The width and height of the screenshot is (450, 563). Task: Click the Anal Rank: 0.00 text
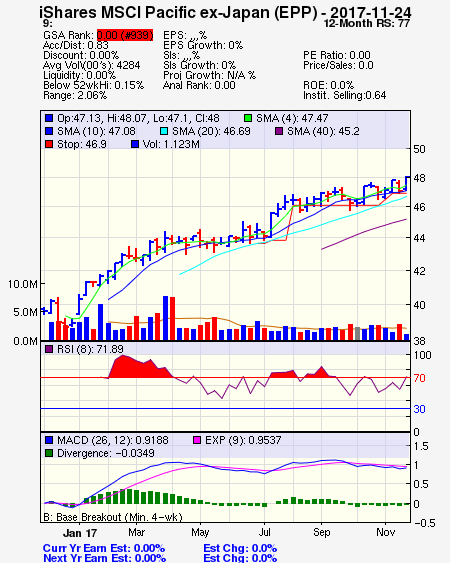coord(199,85)
